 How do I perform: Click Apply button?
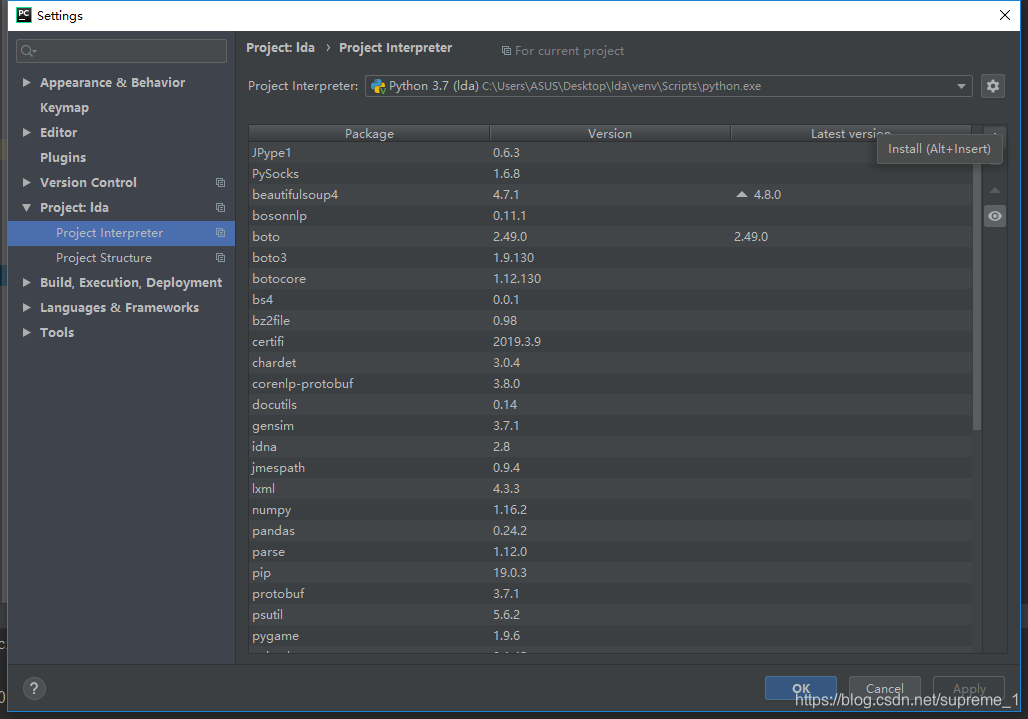(x=968, y=688)
